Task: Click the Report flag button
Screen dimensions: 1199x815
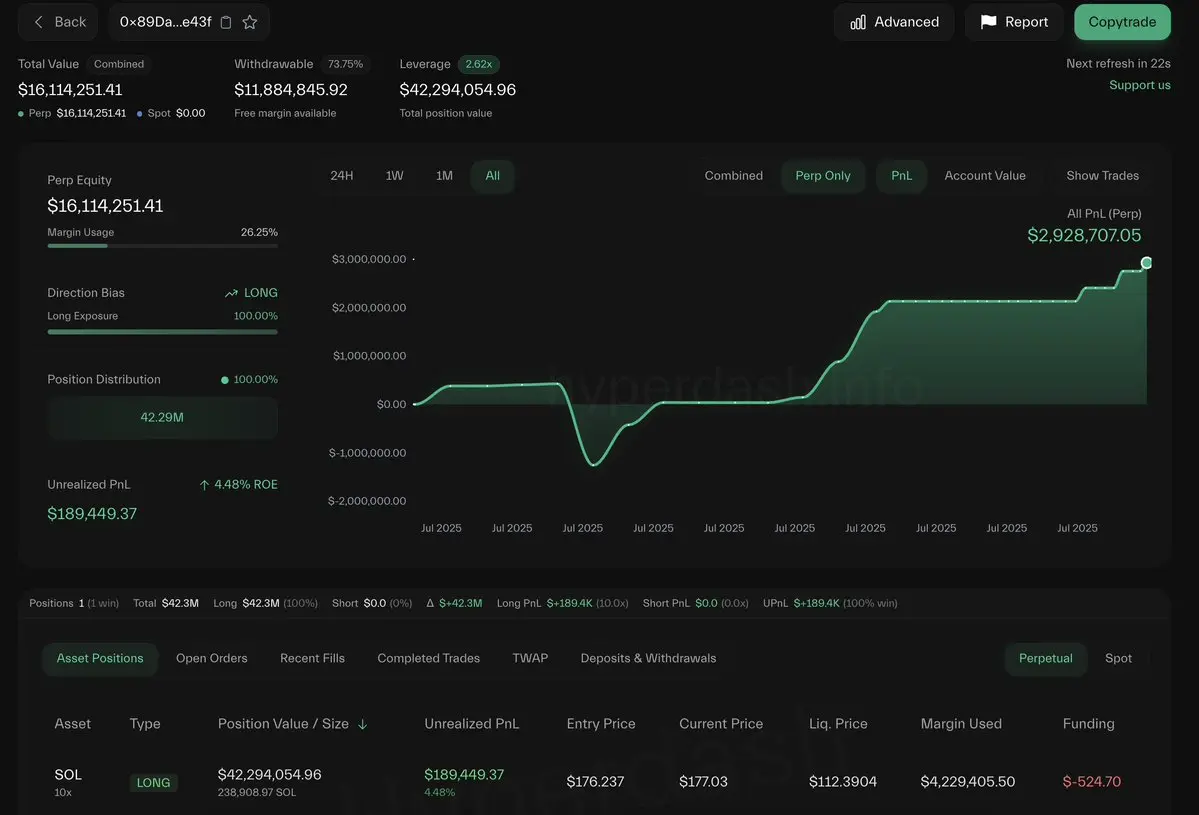Action: tap(1014, 22)
